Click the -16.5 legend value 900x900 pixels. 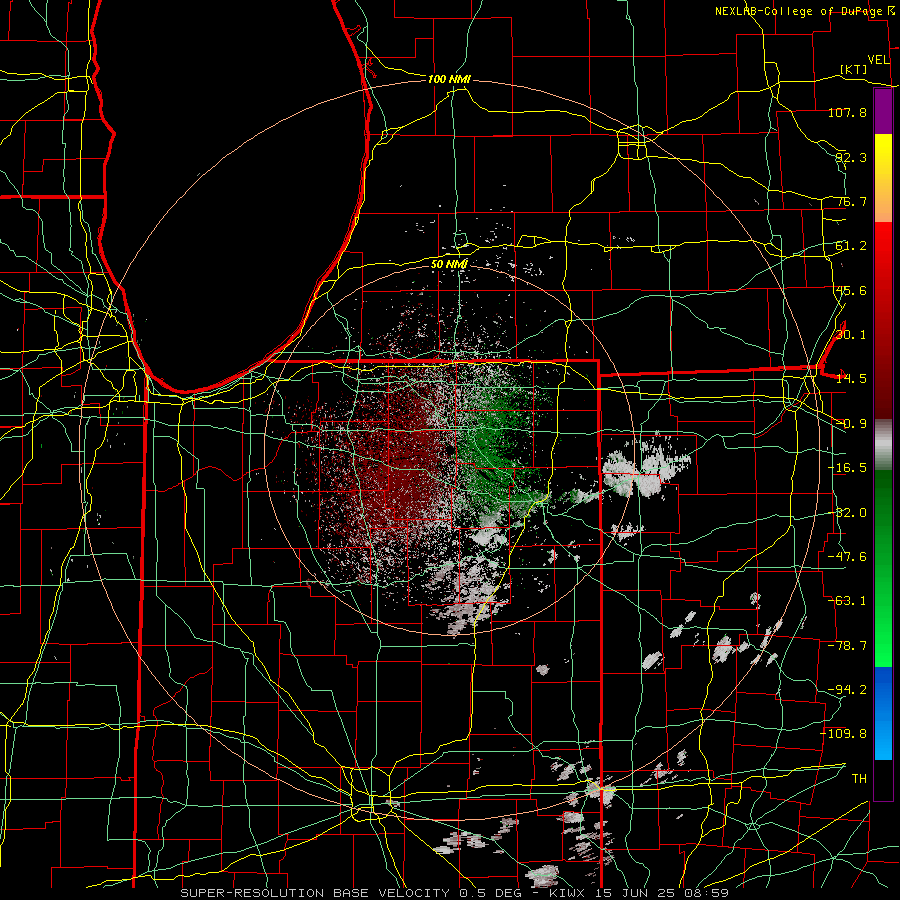point(847,468)
